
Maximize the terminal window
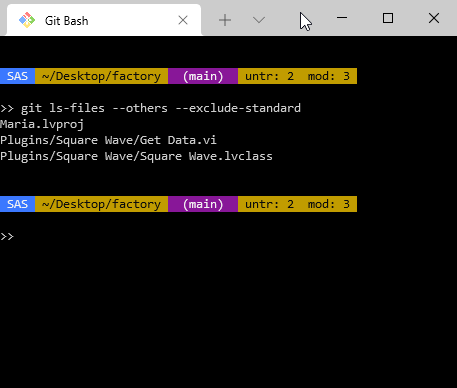click(x=388, y=18)
